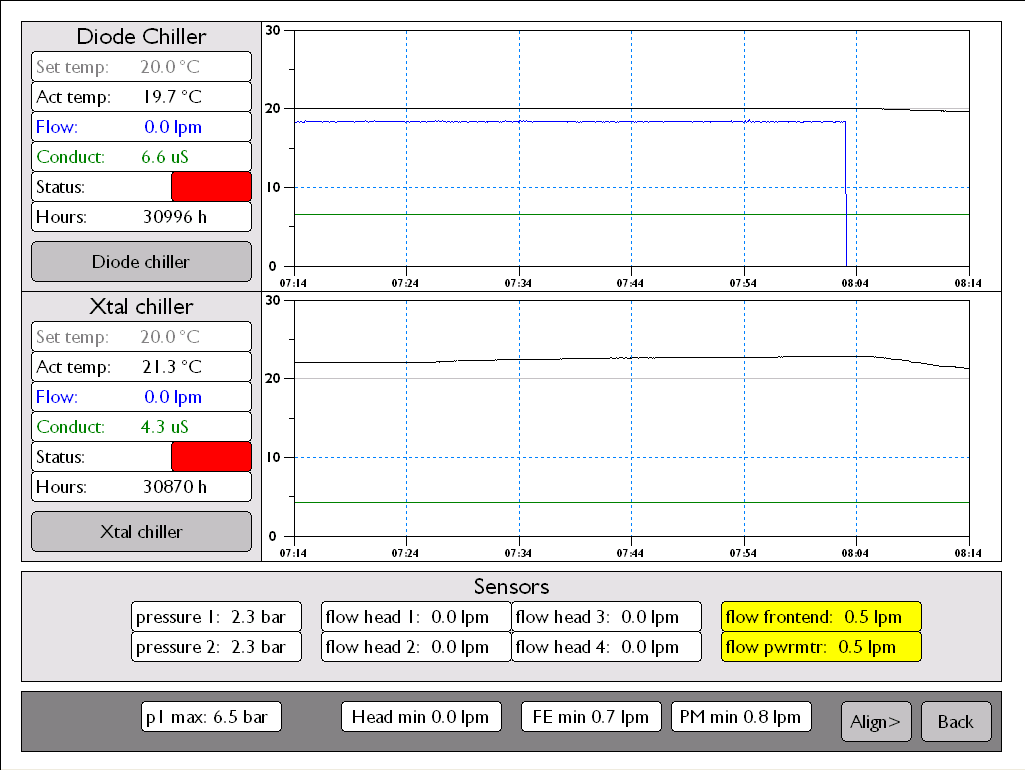Viewport: 1025px width, 770px height.
Task: Select the flow head 2 reading
Action: tap(416, 647)
